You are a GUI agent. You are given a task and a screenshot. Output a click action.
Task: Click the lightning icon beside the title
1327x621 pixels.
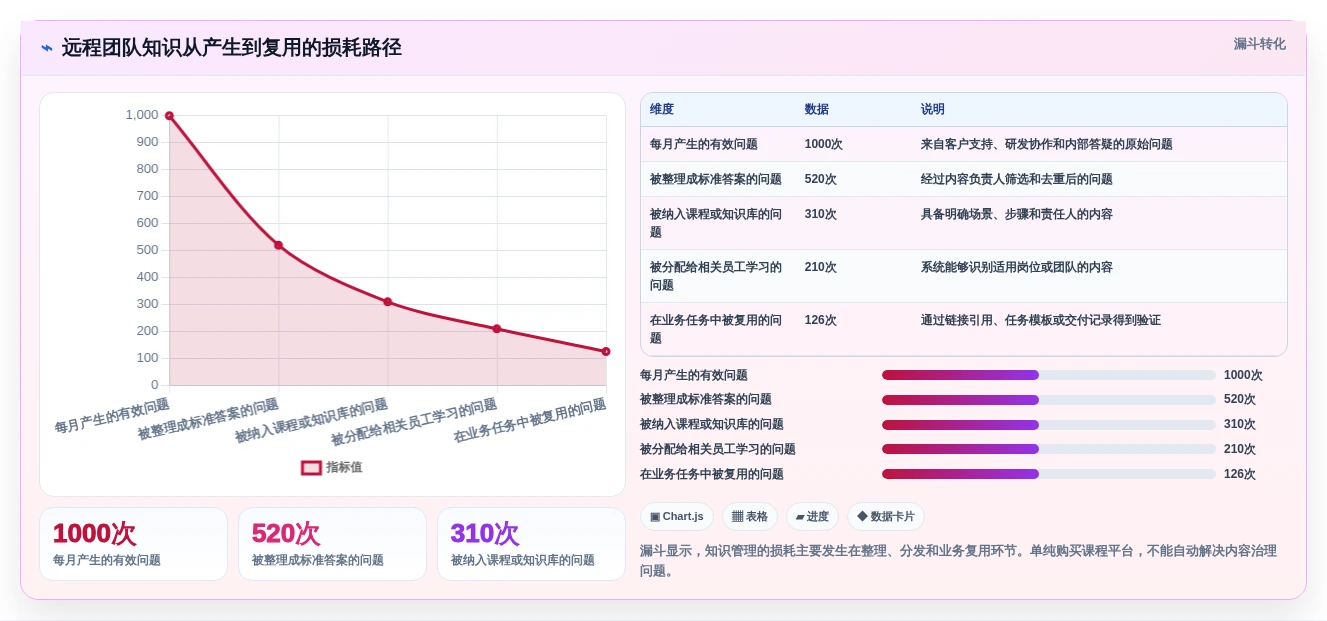[47, 48]
